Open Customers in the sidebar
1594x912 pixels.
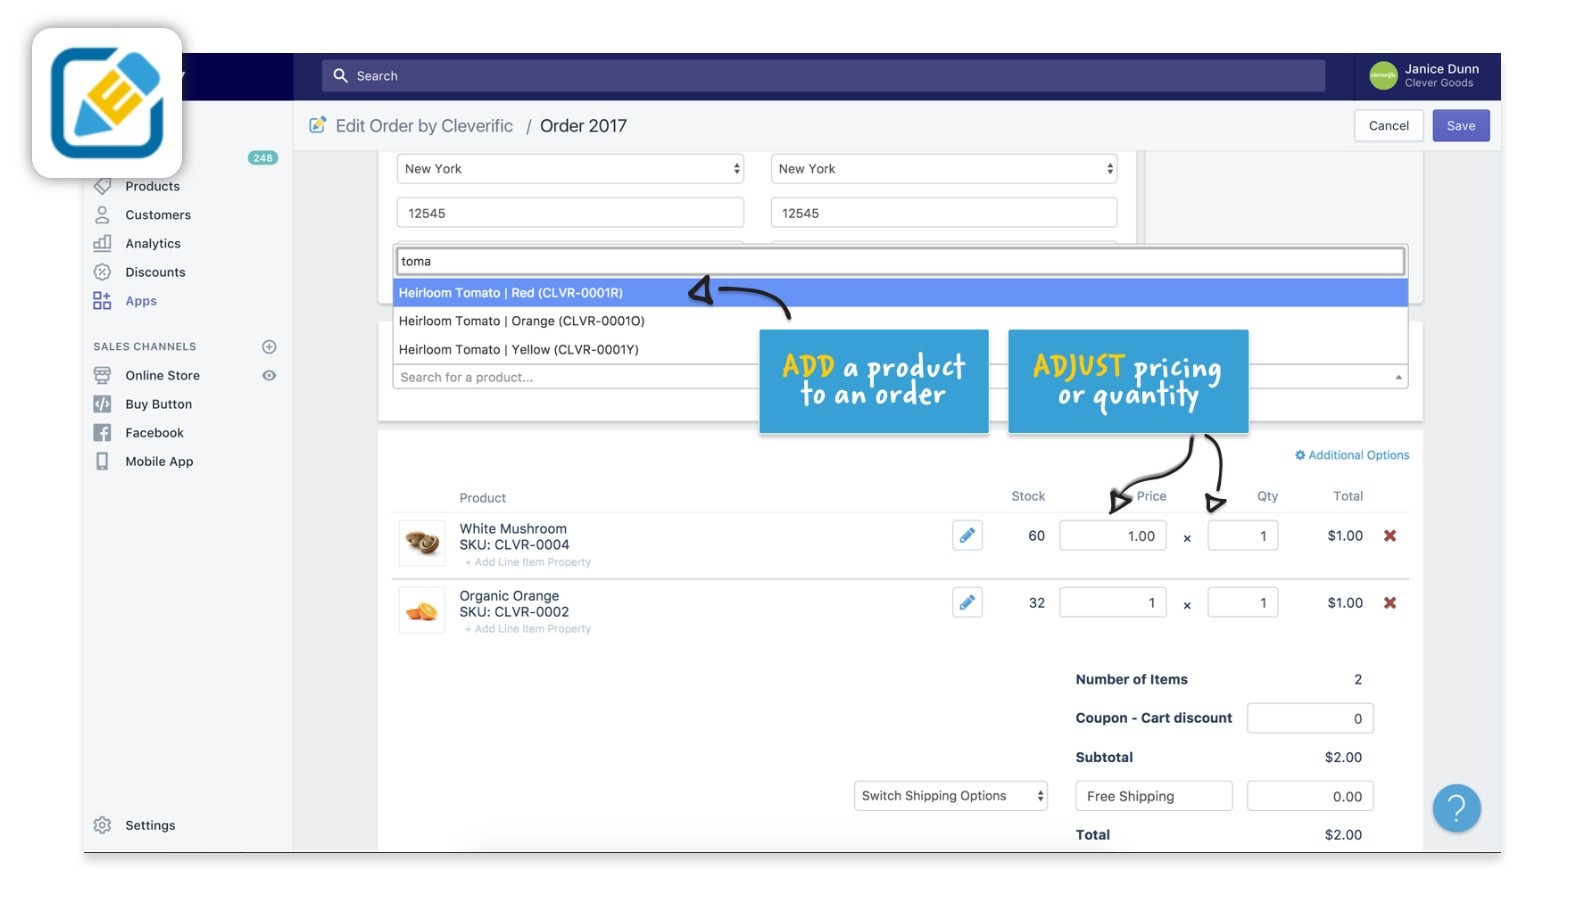[x=158, y=215]
